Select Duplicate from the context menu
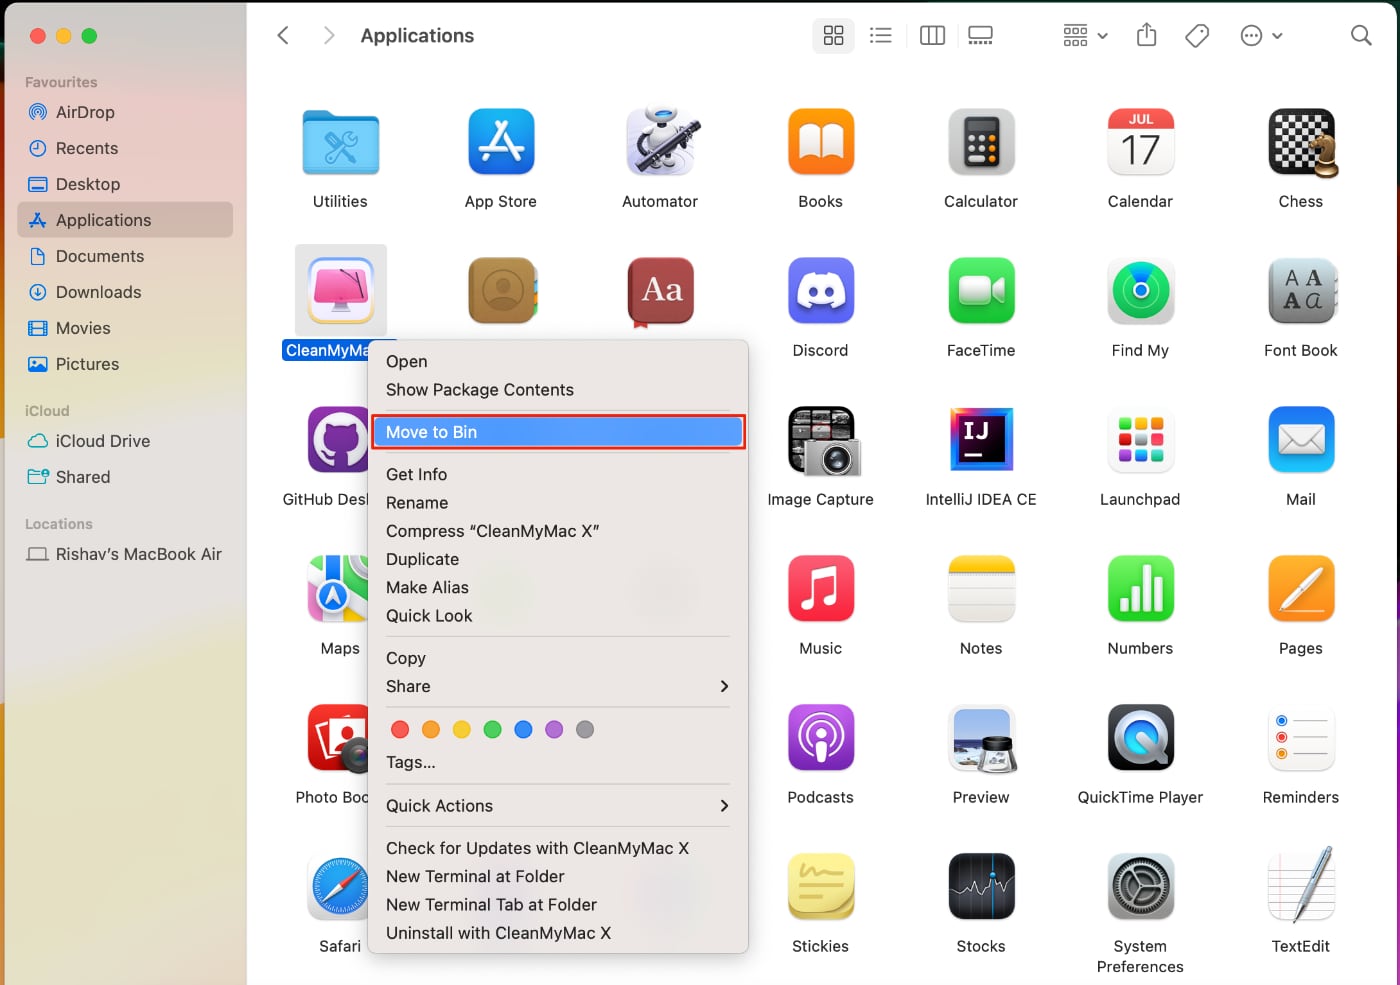This screenshot has height=985, width=1400. tap(558, 560)
